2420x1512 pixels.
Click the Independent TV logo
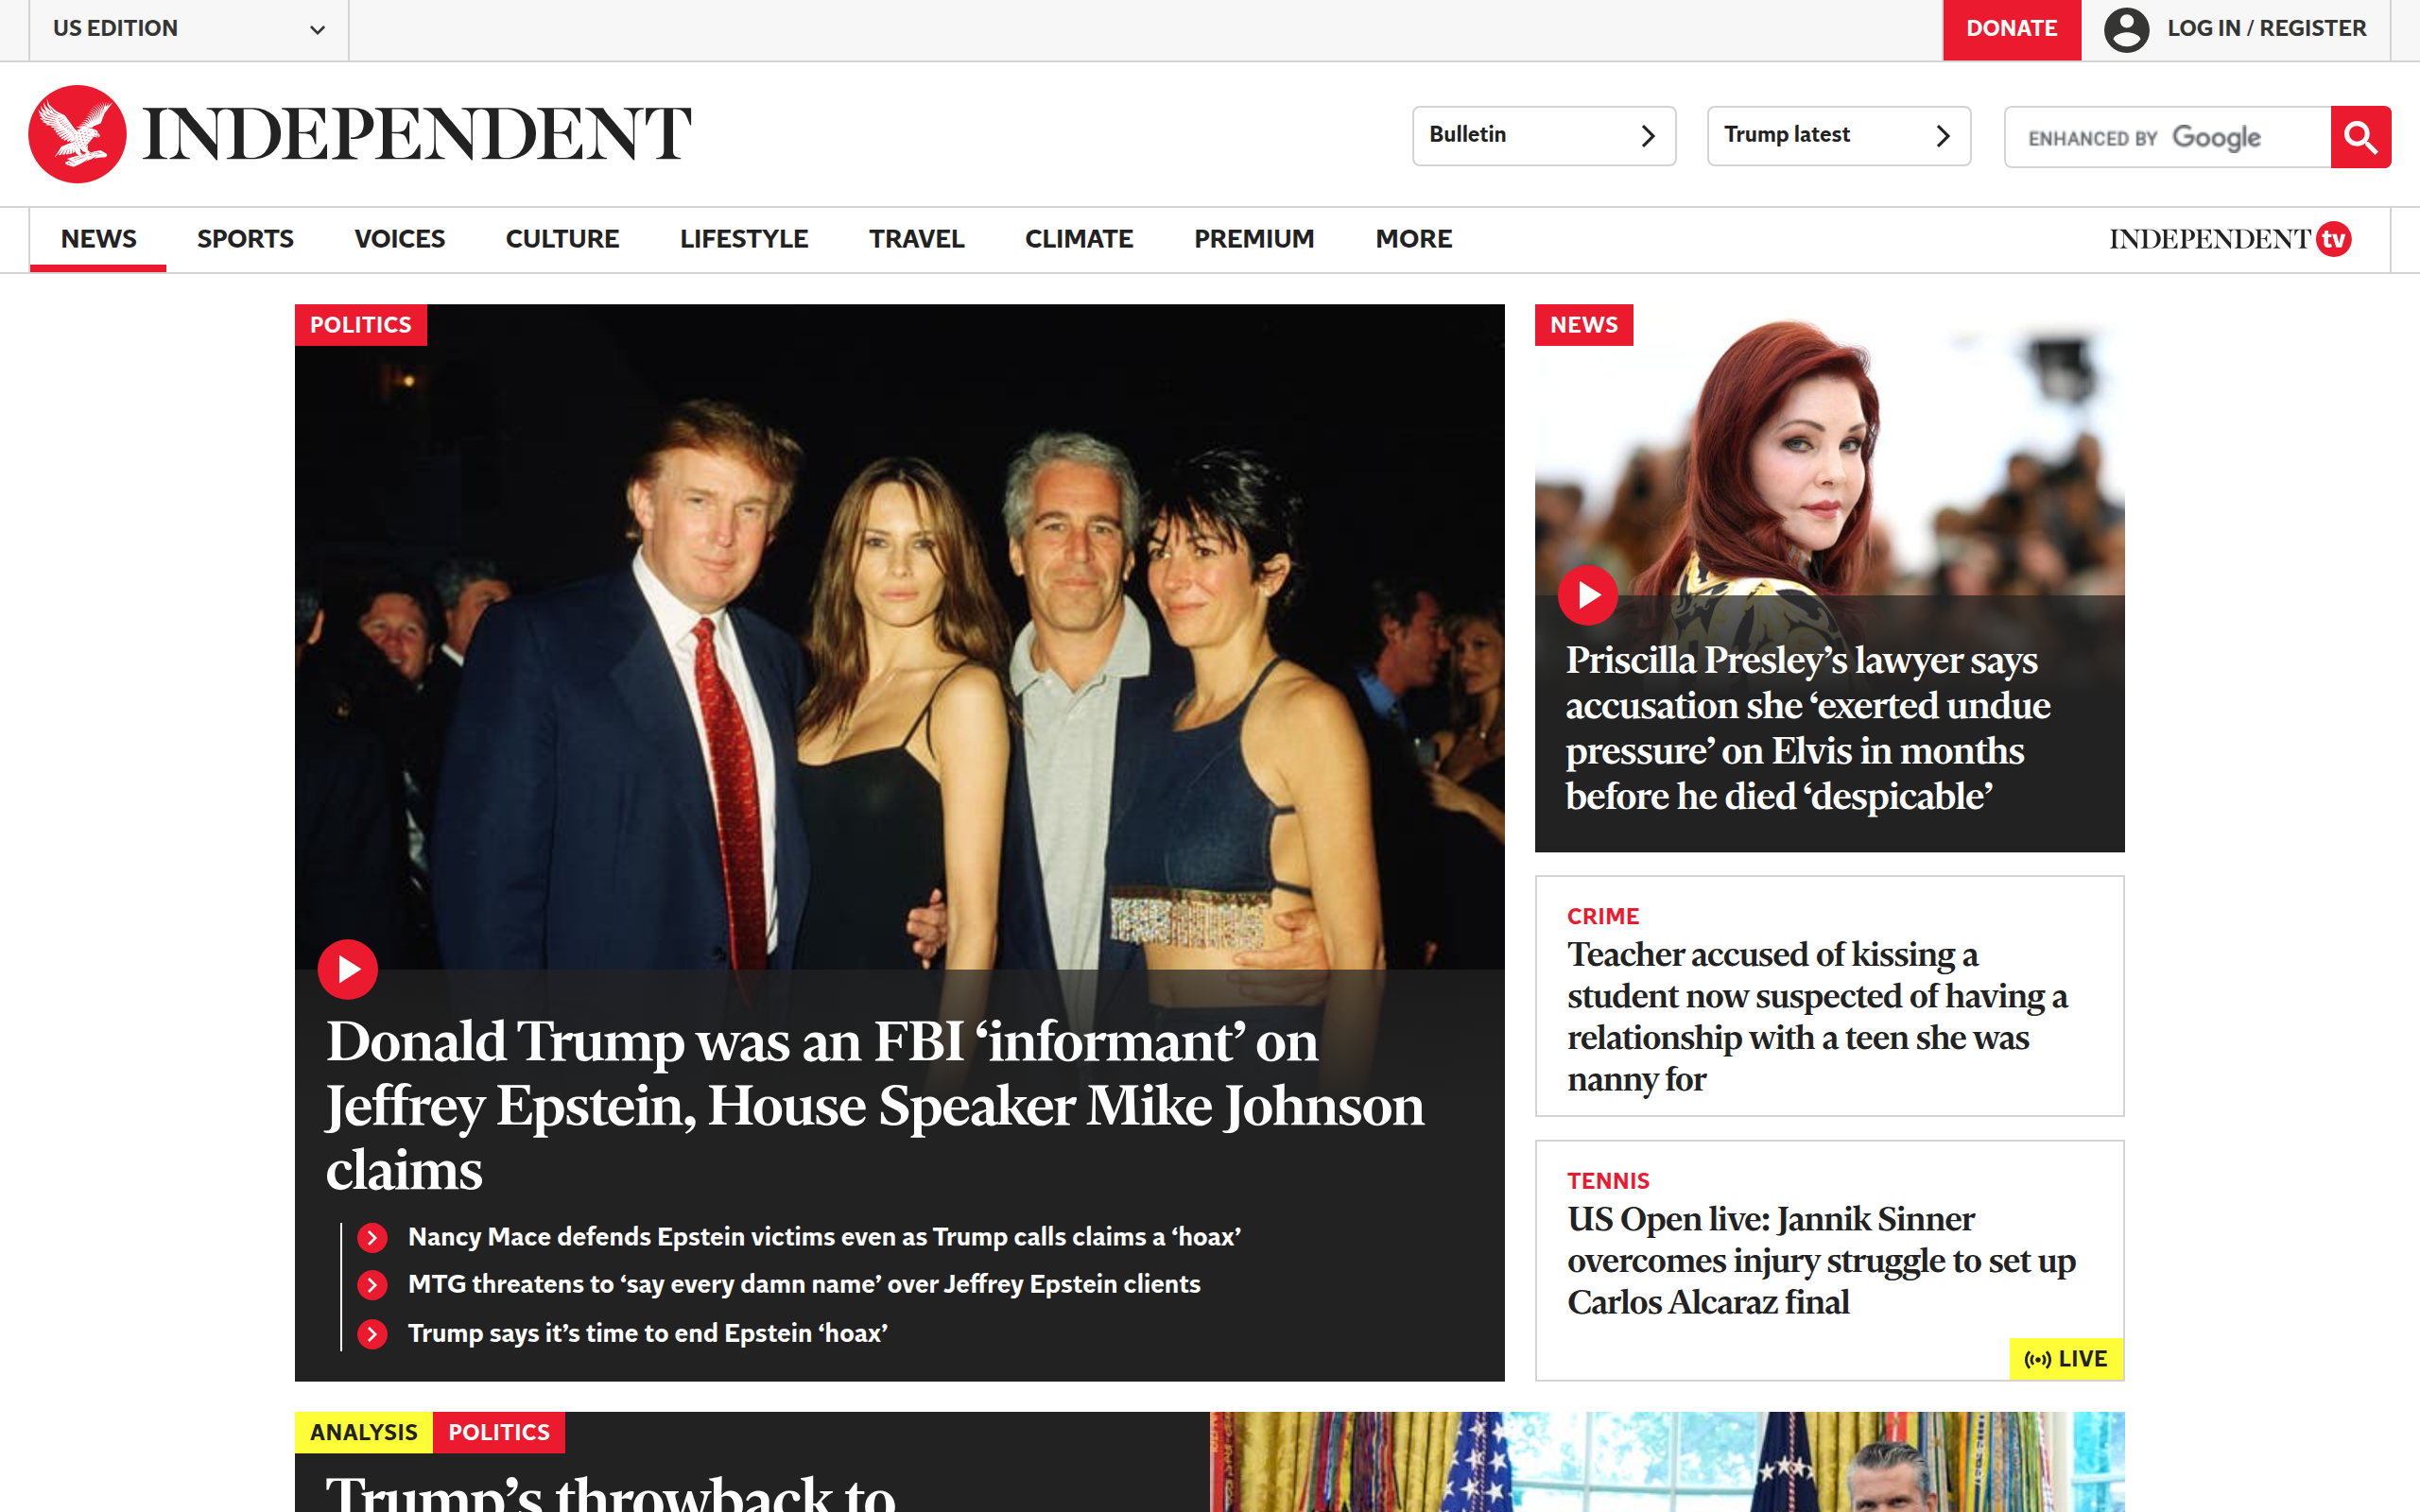point(2230,239)
